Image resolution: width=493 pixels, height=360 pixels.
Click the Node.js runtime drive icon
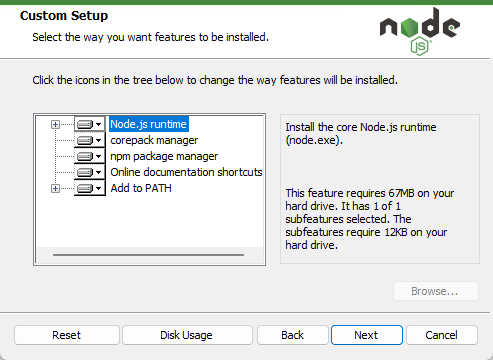(85, 125)
